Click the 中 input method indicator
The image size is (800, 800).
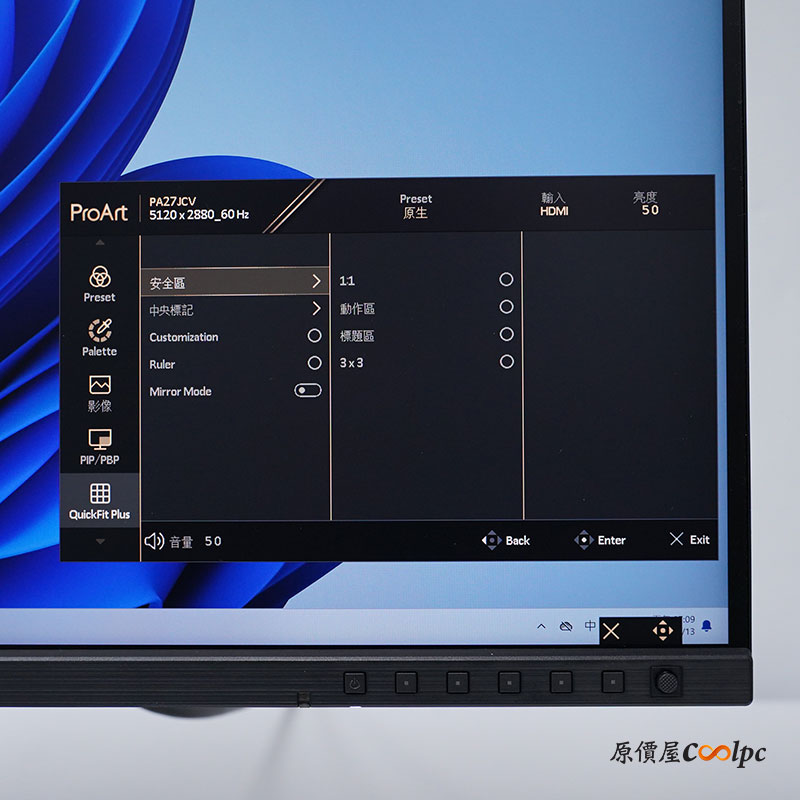click(590, 626)
